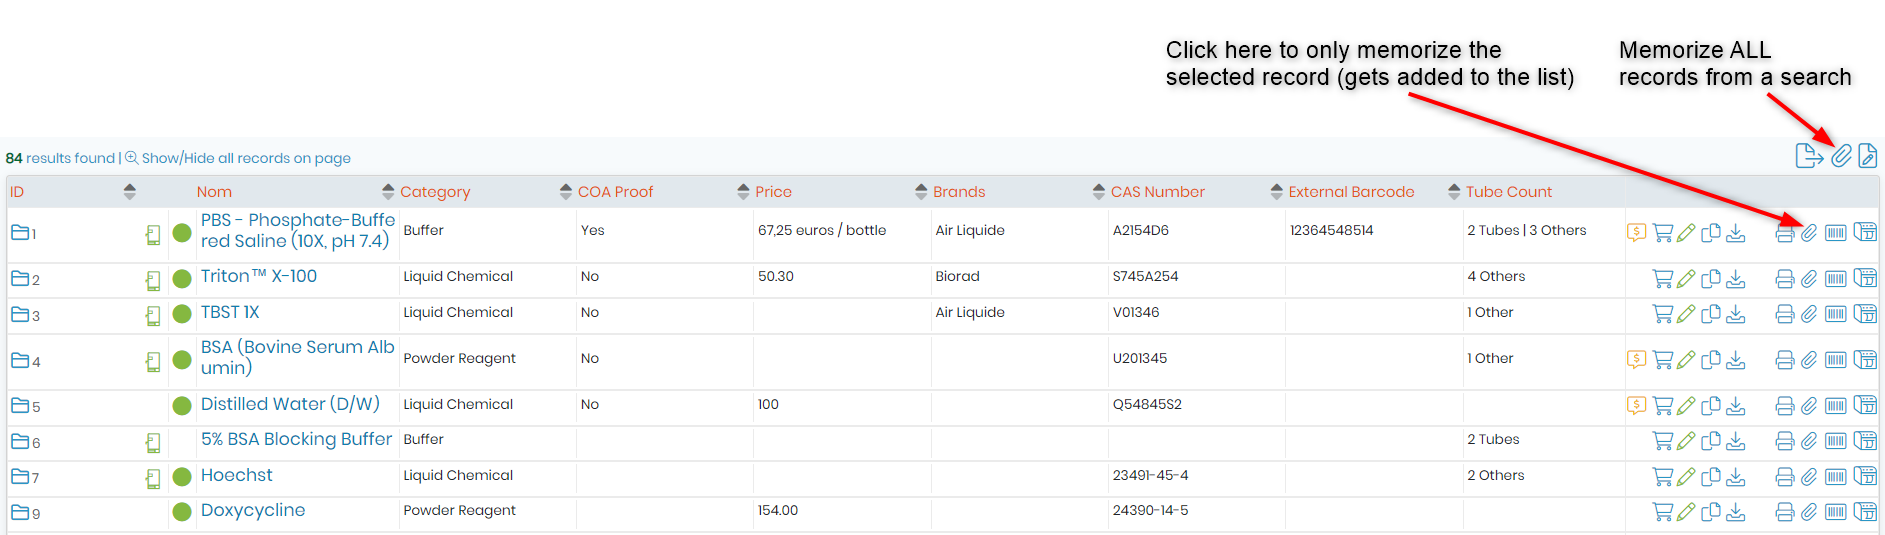Sort table by CAS Number header
Viewport: 1885px width, 535px height.
point(1157,192)
